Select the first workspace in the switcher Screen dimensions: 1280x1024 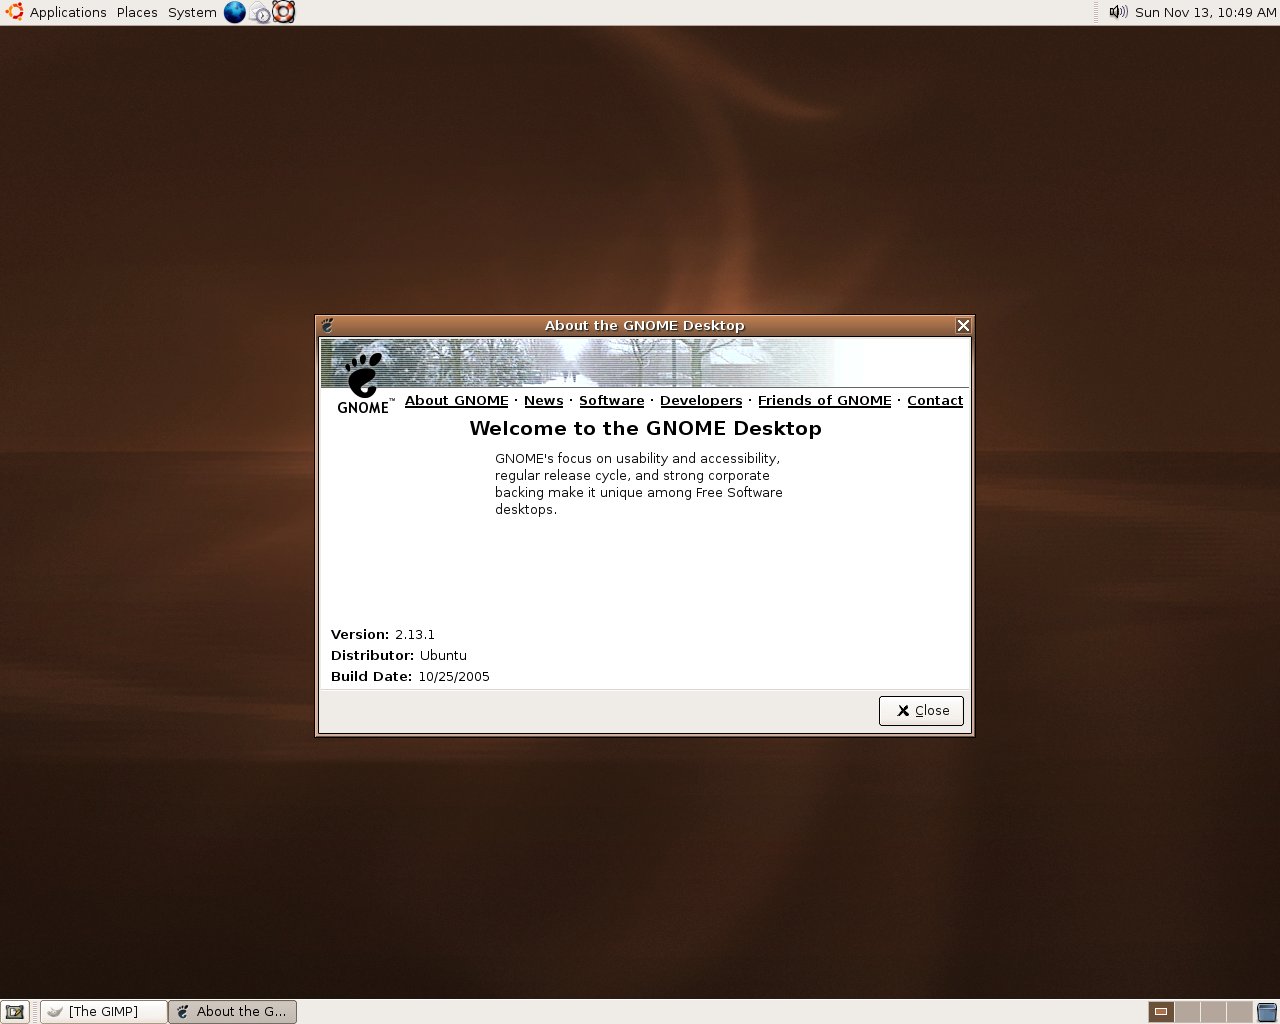[1161, 1012]
